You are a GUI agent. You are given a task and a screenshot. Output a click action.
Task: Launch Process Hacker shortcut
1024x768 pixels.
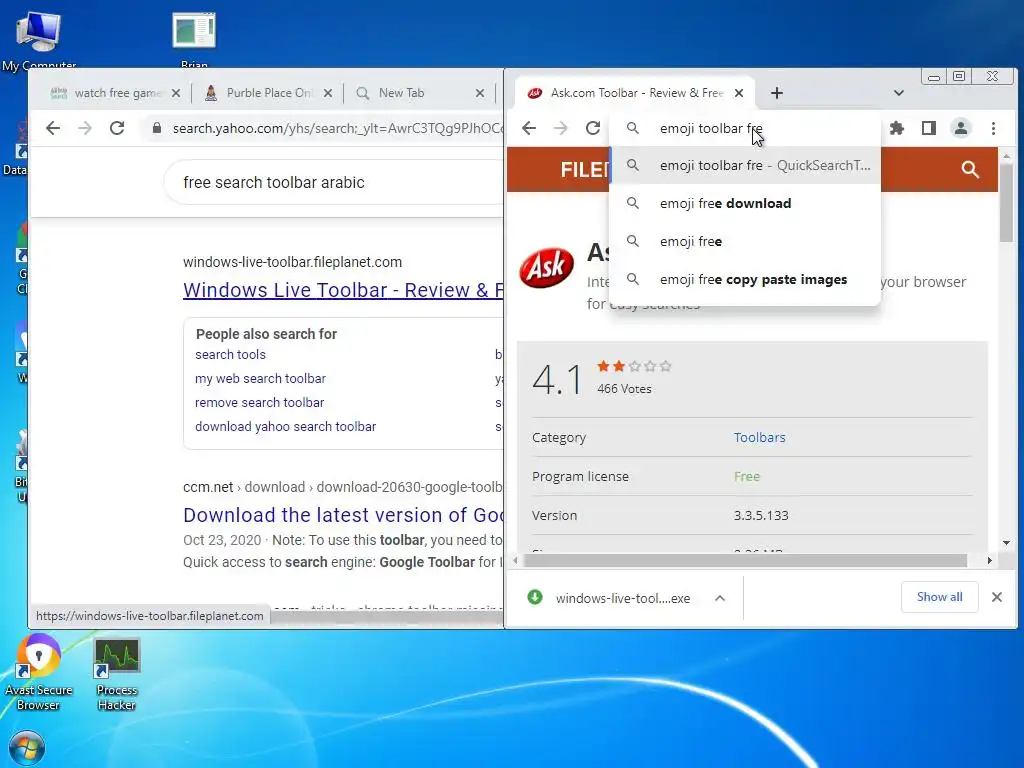pyautogui.click(x=116, y=674)
